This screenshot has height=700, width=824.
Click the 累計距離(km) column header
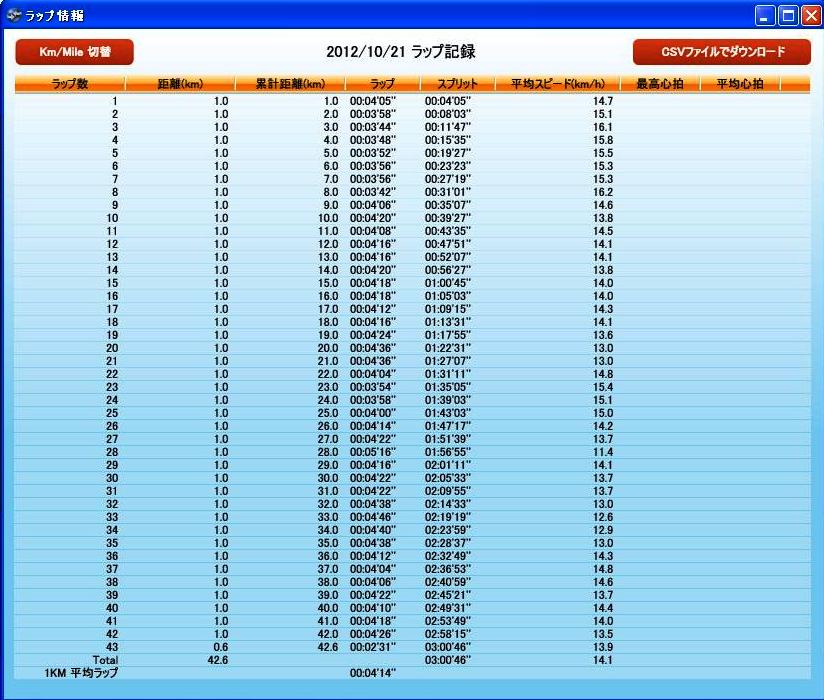coord(290,84)
